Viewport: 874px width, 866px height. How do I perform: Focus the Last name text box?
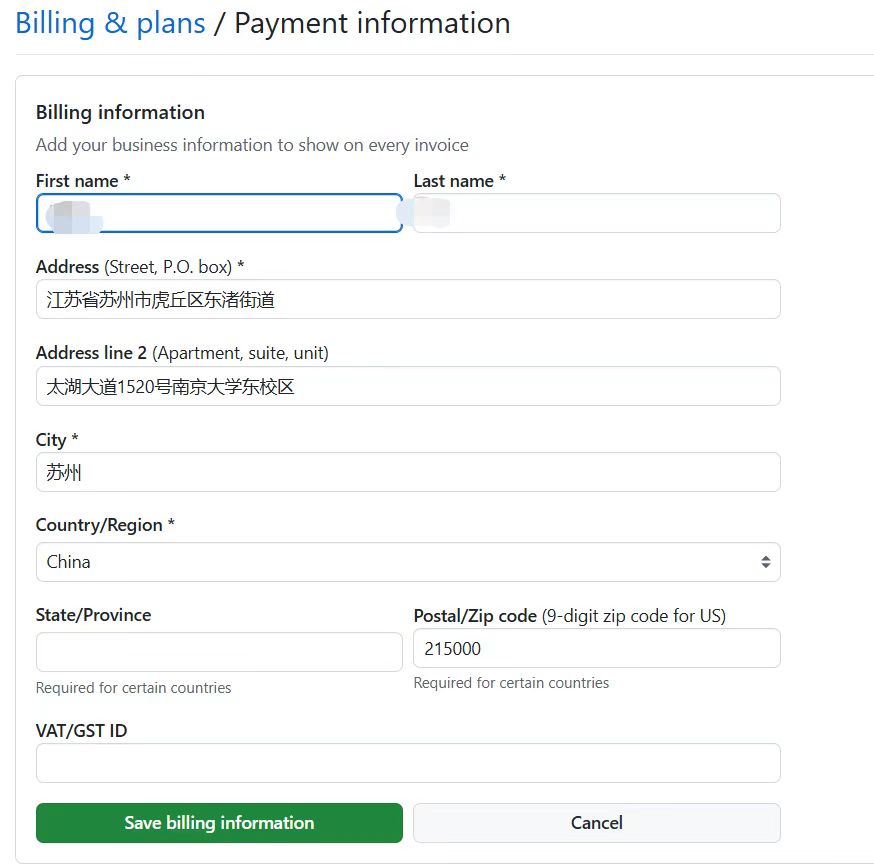(x=596, y=213)
